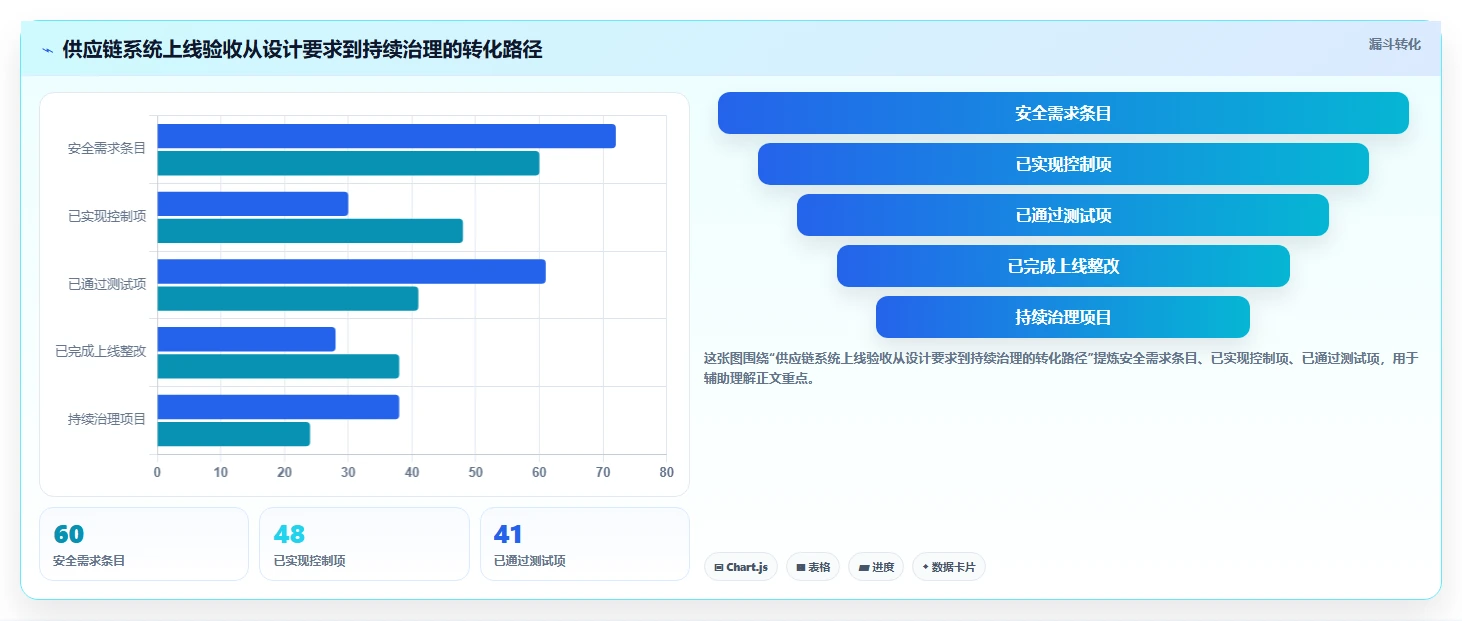The image size is (1462, 621).
Task: Click the blue bar for 已实现控制项
Action: point(253,204)
